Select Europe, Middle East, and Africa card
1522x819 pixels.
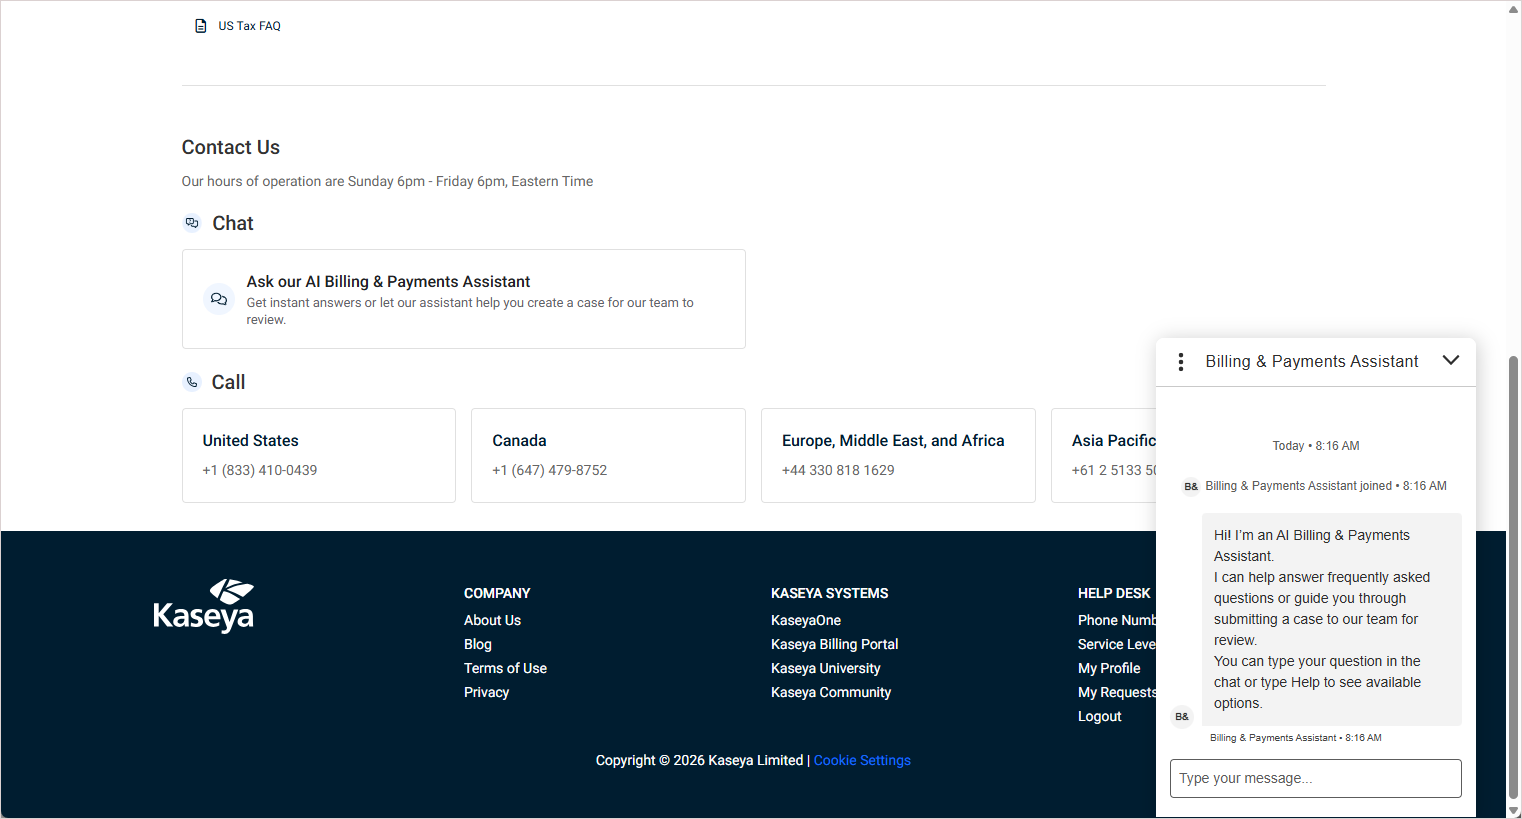click(x=897, y=455)
